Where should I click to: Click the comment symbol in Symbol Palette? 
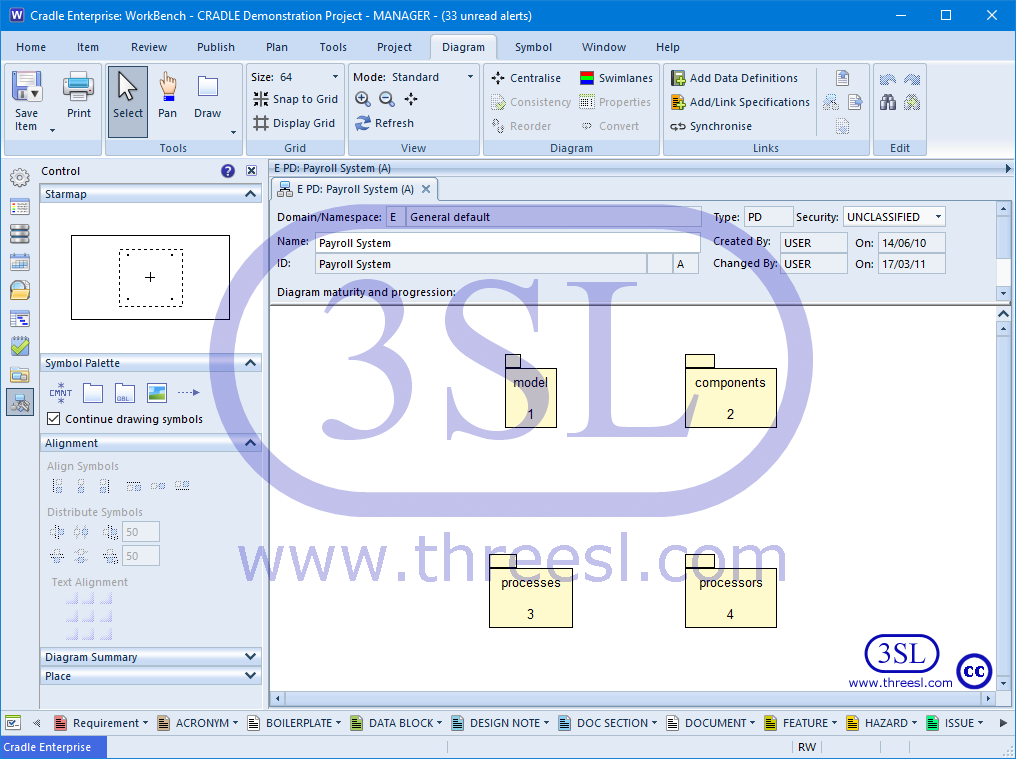coord(61,392)
